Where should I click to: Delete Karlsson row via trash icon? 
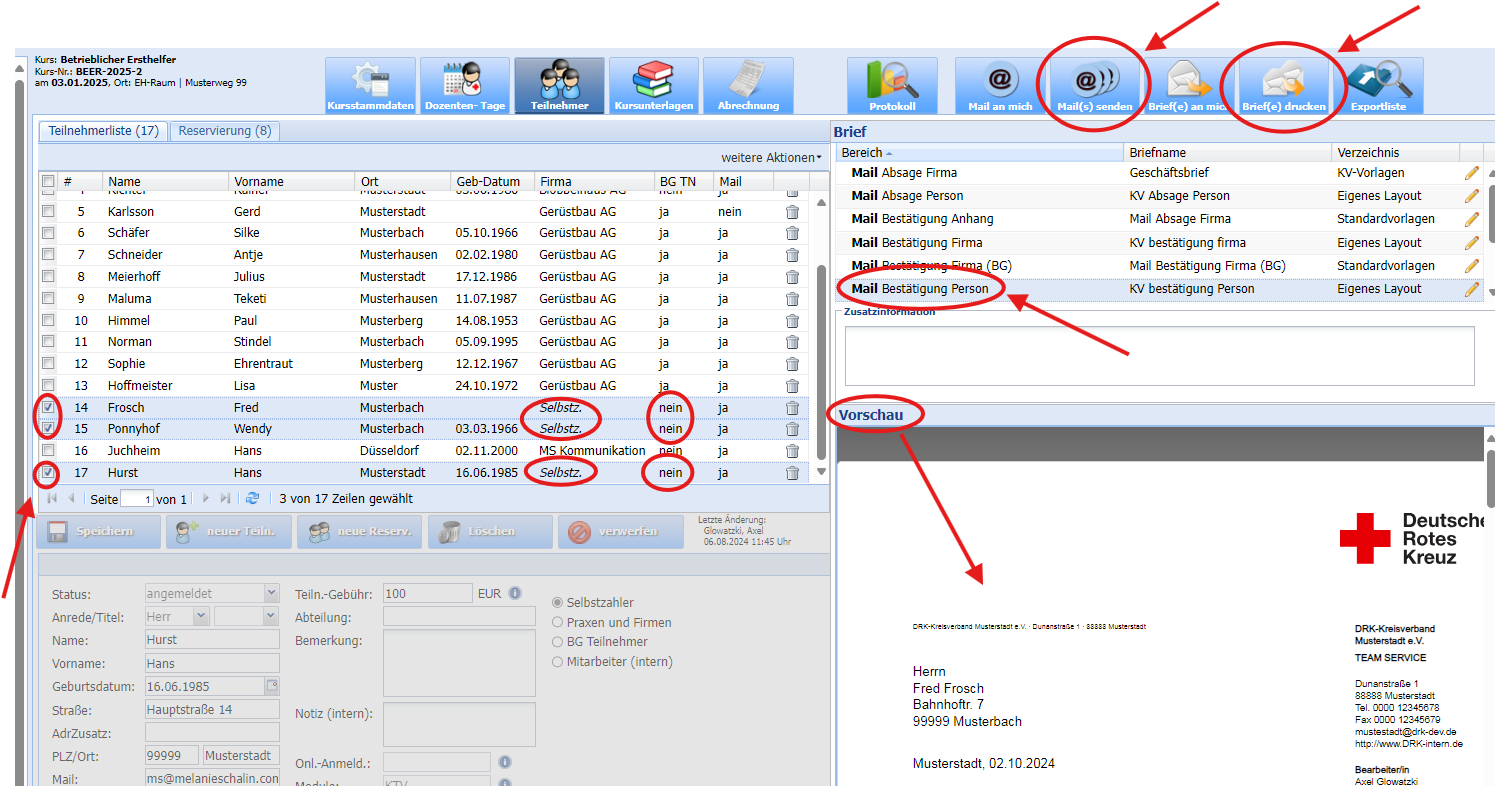(x=792, y=212)
